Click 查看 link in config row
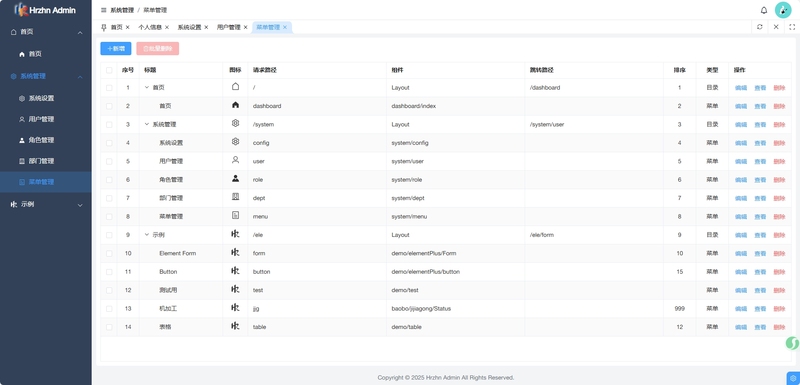The height and width of the screenshot is (385, 800). [x=760, y=143]
